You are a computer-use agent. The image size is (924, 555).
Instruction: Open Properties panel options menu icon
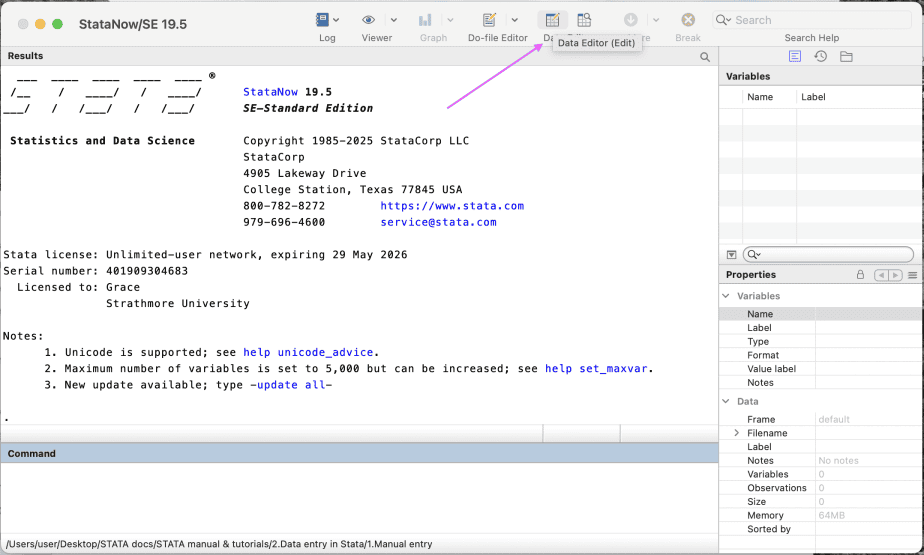click(913, 275)
